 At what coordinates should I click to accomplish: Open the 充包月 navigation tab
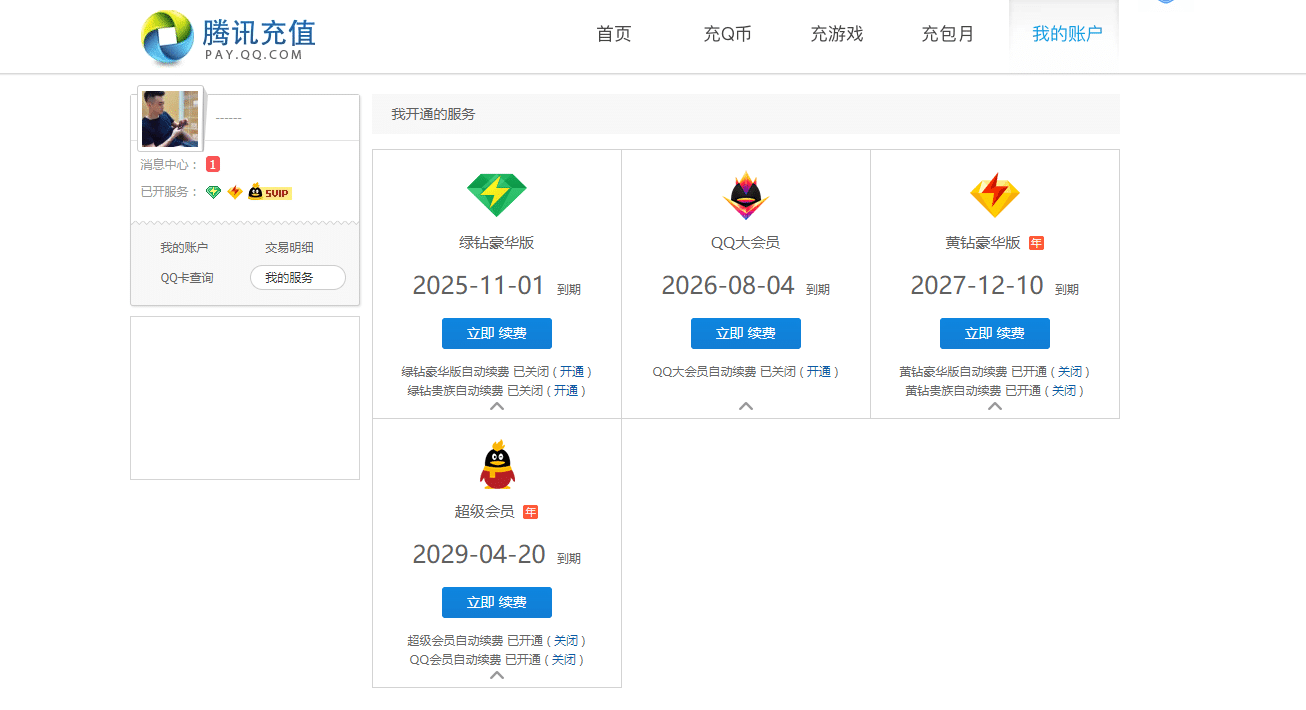(x=948, y=34)
